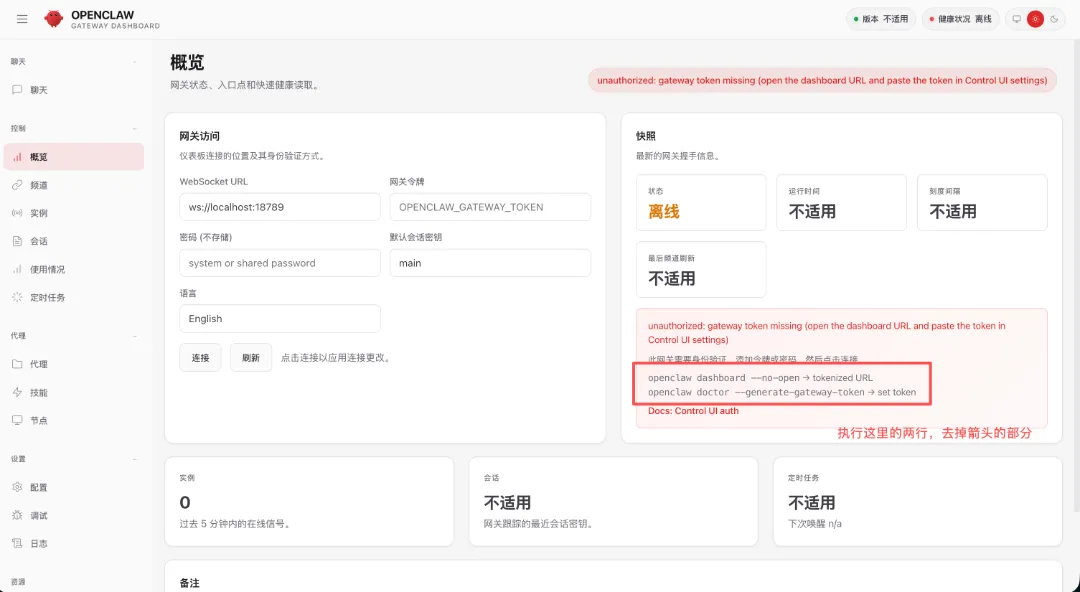Focus the WebSocket URL field
The width and height of the screenshot is (1080, 592).
click(x=280, y=207)
